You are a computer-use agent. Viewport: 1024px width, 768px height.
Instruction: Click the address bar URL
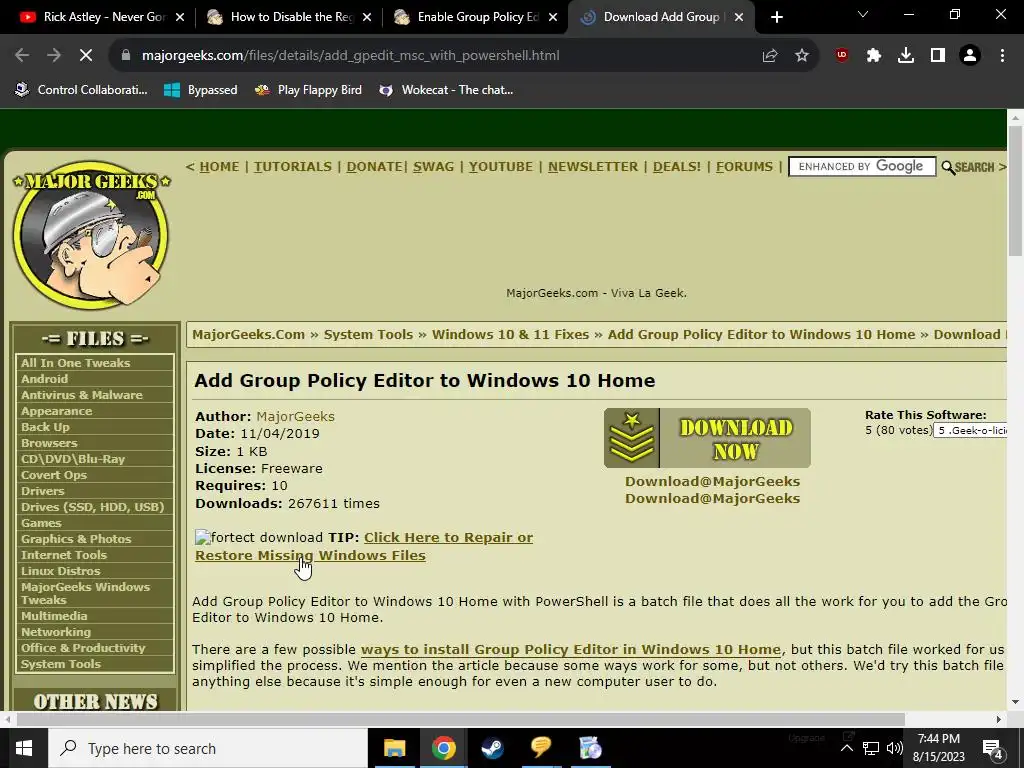click(351, 56)
